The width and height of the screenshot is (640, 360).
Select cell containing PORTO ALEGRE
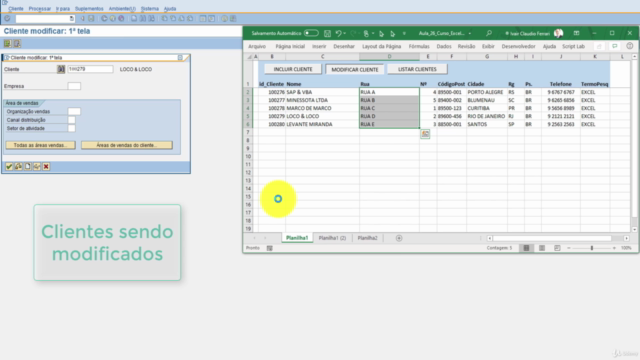point(487,92)
